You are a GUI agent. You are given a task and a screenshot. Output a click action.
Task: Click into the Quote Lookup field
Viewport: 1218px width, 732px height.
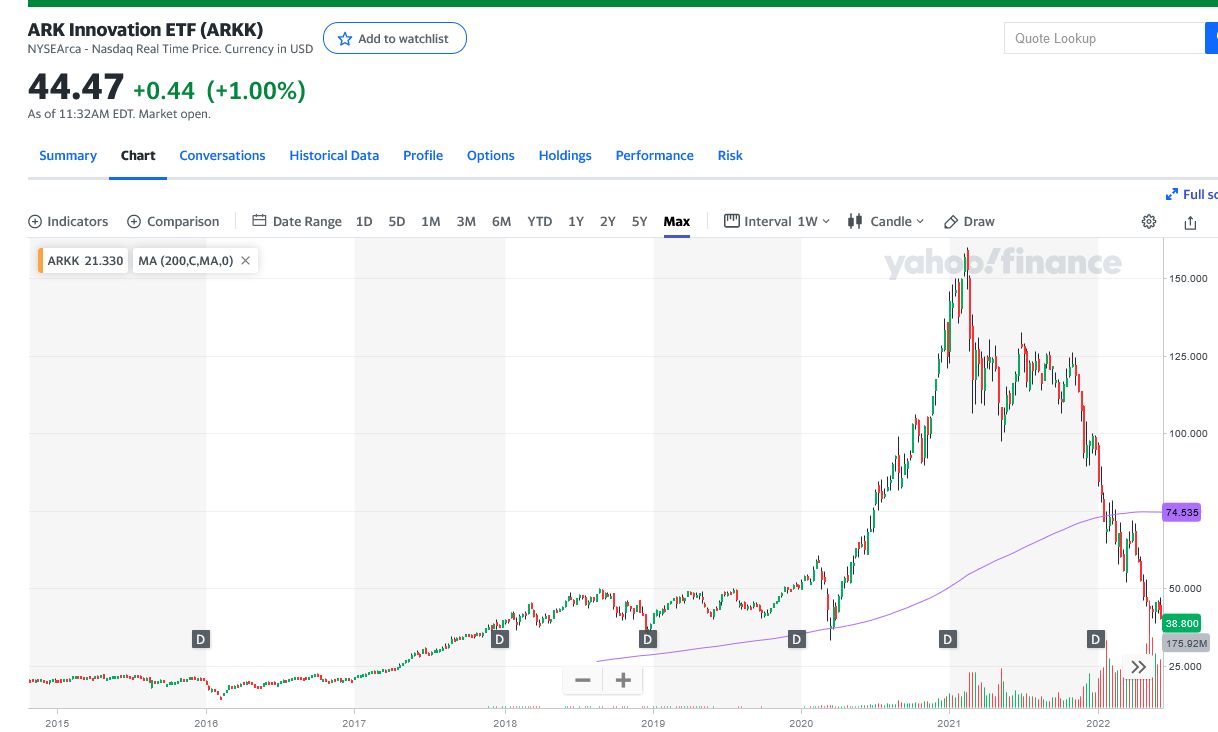tap(1104, 38)
